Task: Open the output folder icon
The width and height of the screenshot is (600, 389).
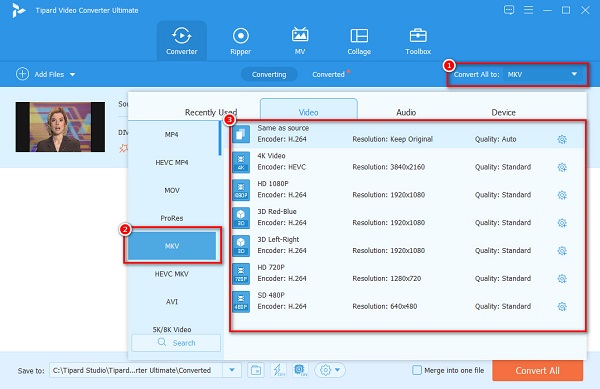Action: (x=256, y=370)
